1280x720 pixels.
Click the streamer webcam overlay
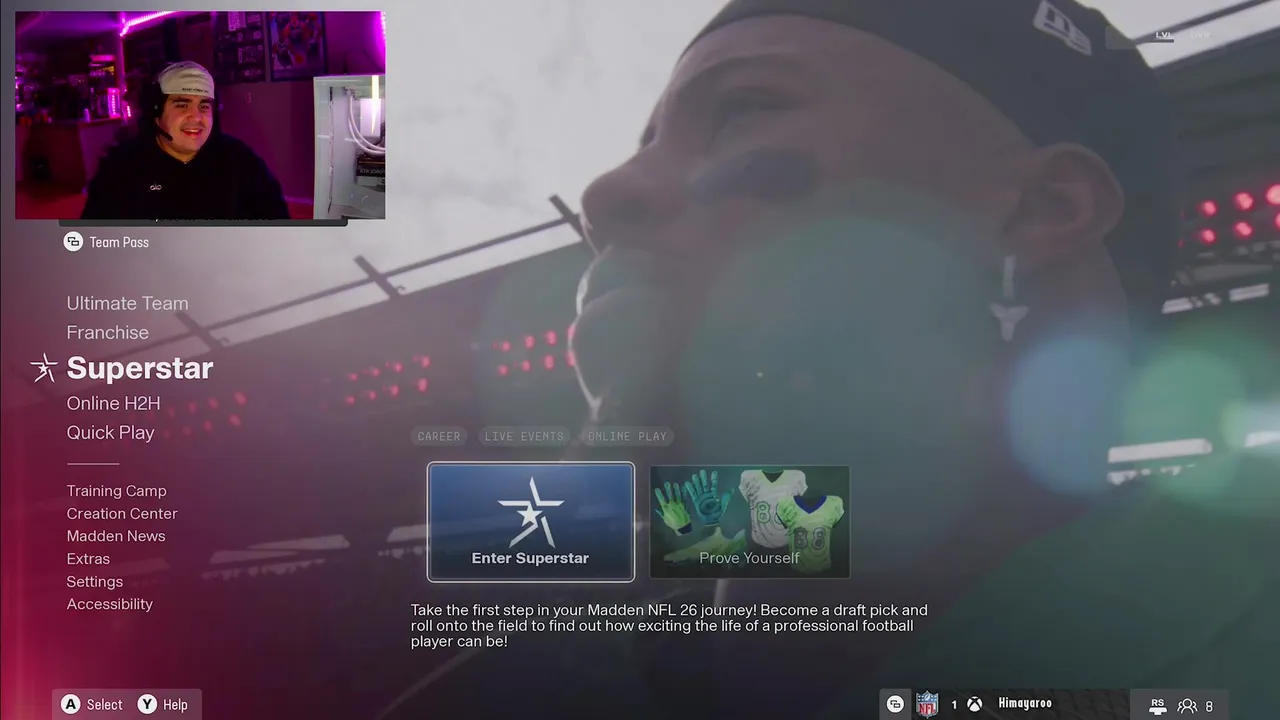[200, 115]
